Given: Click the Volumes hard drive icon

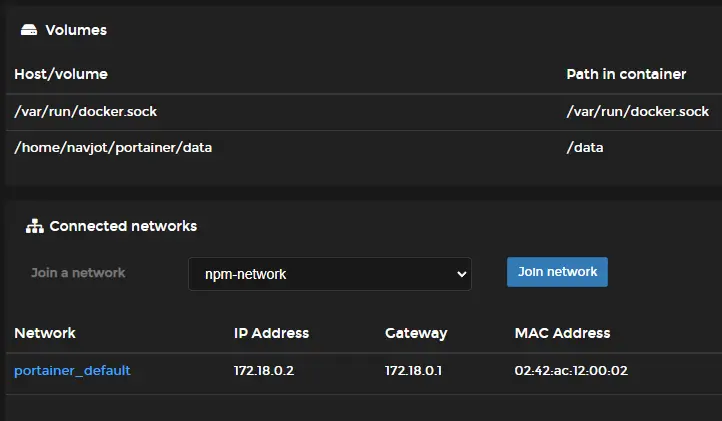Looking at the screenshot, I should coord(29,31).
